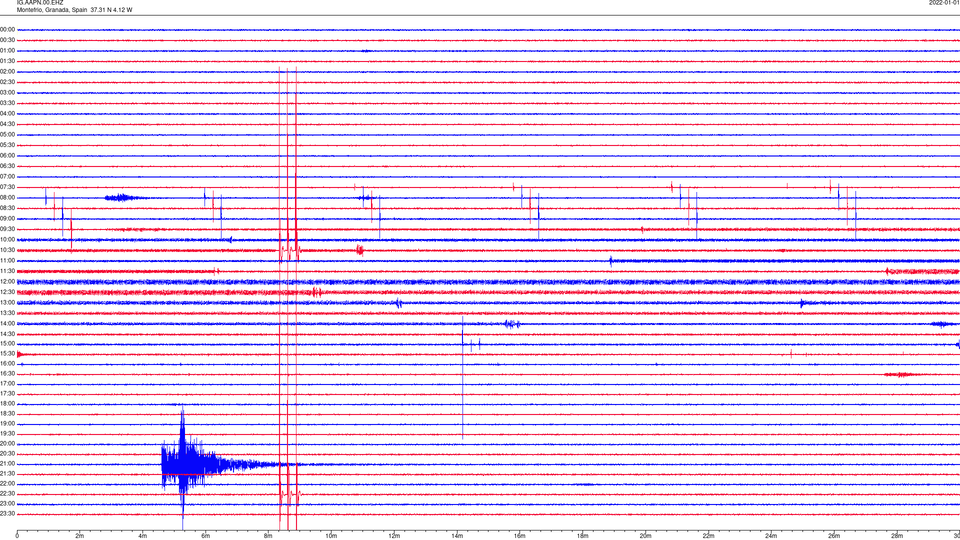Select the 08:00 trace time label
Image resolution: width=960 pixels, height=540 pixels.
(8, 198)
